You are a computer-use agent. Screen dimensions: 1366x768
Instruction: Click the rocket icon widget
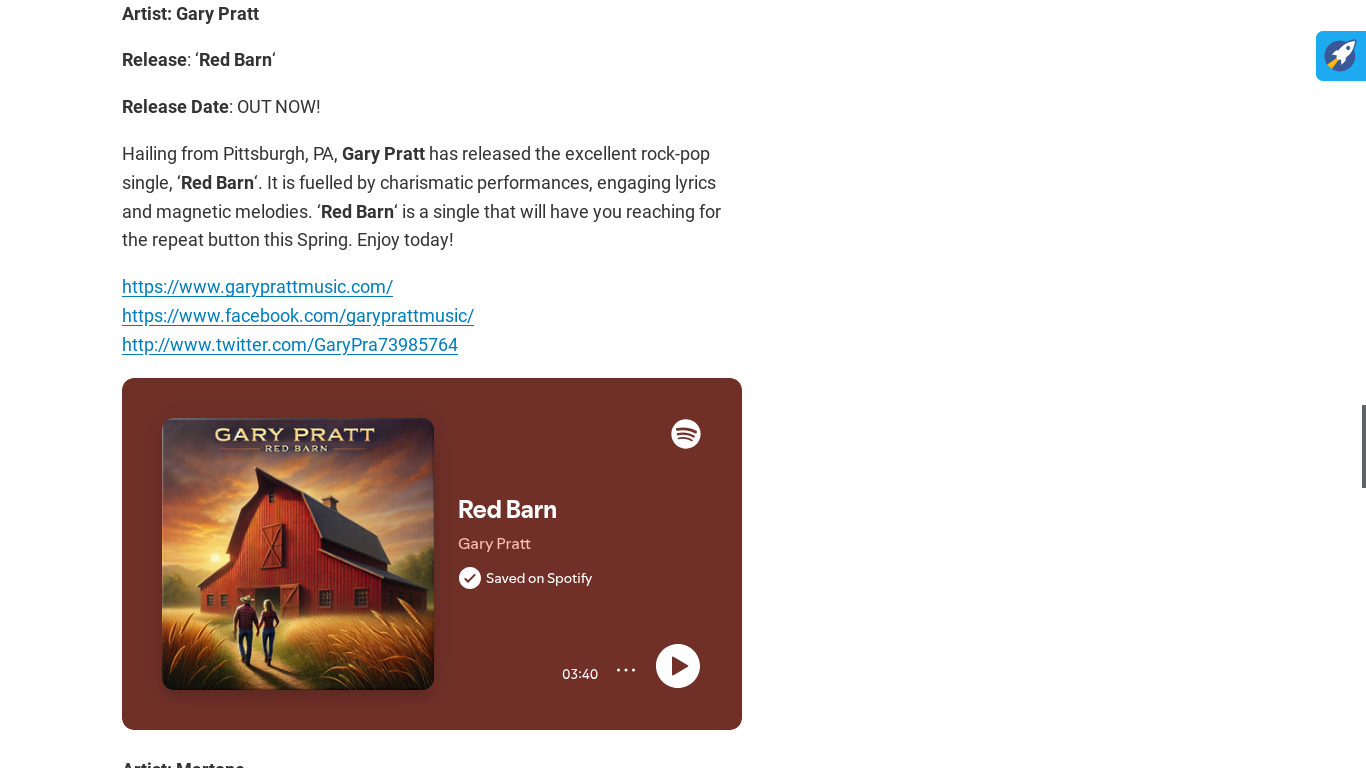click(x=1341, y=56)
